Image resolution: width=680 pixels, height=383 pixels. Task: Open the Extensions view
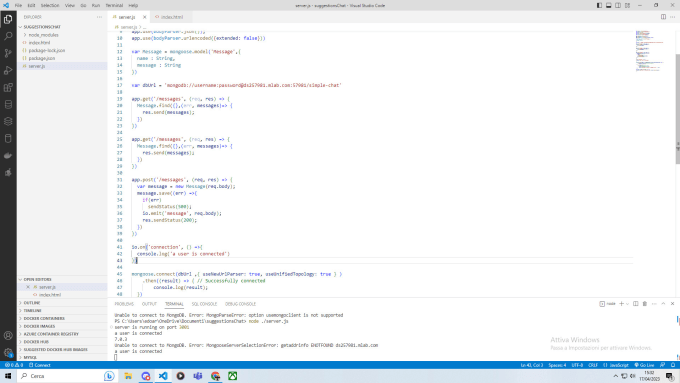[8, 88]
